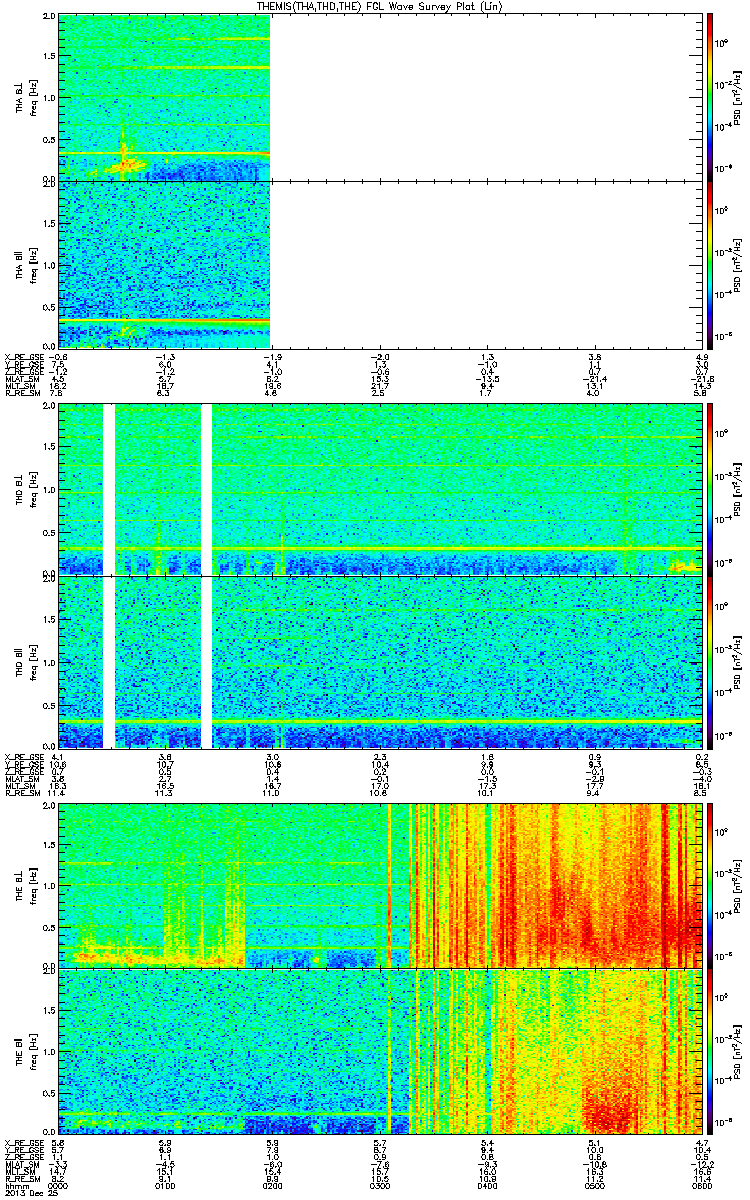The image size is (750, 1200).
Task: Click the 2.0 frequency tick of THA B-perp panel
Action: click(50, 18)
